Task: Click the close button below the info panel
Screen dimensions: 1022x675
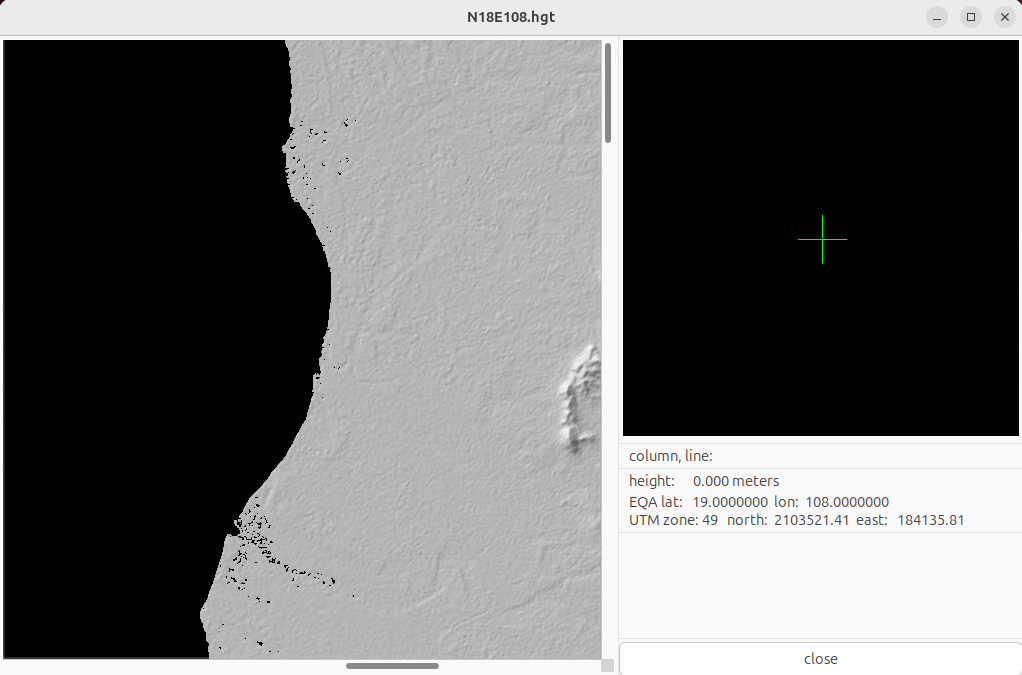Action: 820,659
